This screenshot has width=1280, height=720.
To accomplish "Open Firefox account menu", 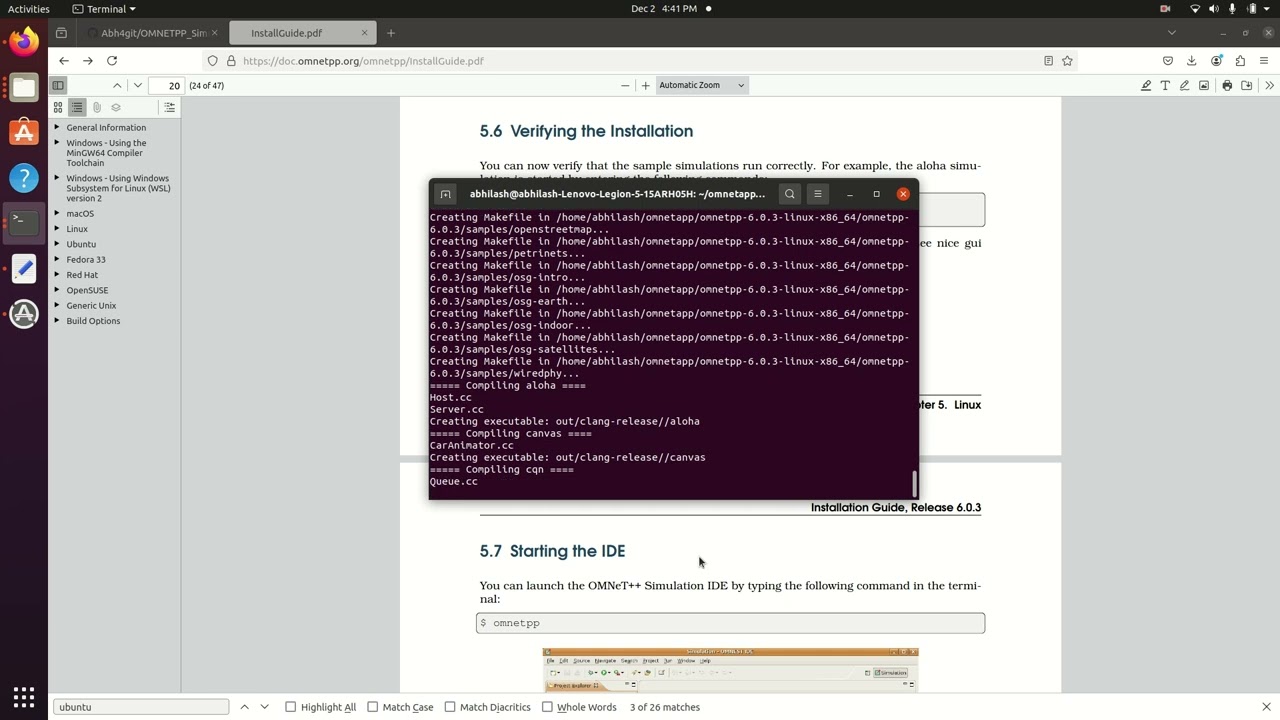I will (x=1216, y=61).
